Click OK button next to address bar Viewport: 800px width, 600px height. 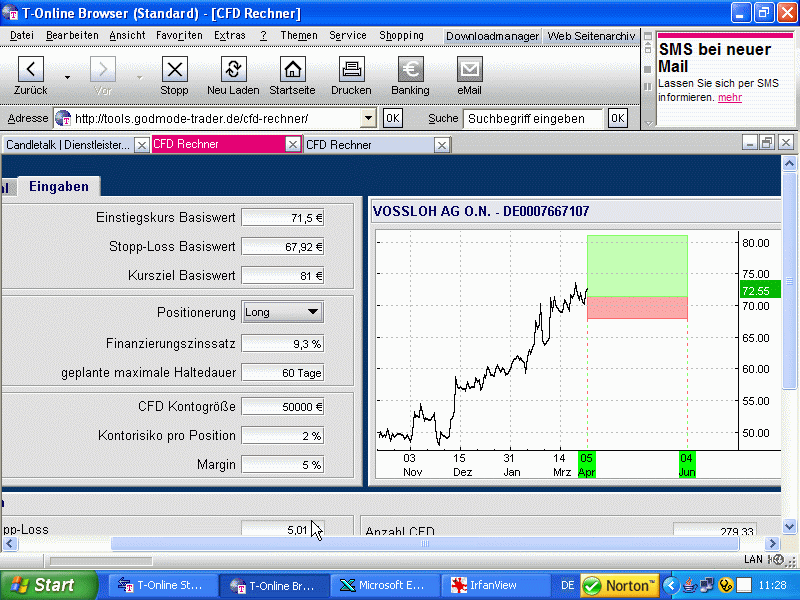pyautogui.click(x=392, y=118)
